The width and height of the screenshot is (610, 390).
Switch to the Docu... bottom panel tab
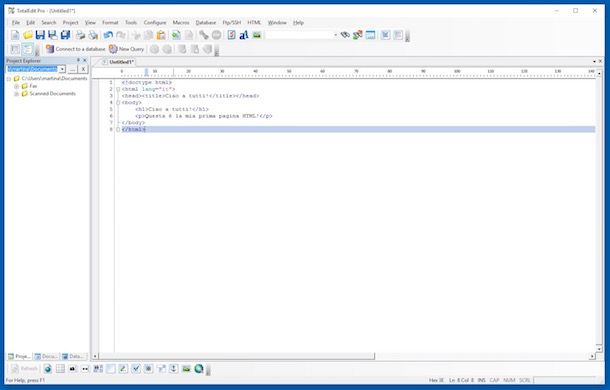click(x=46, y=356)
